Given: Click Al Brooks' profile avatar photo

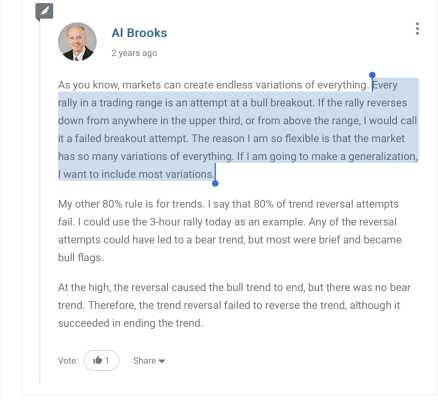Looking at the screenshot, I should (77, 42).
